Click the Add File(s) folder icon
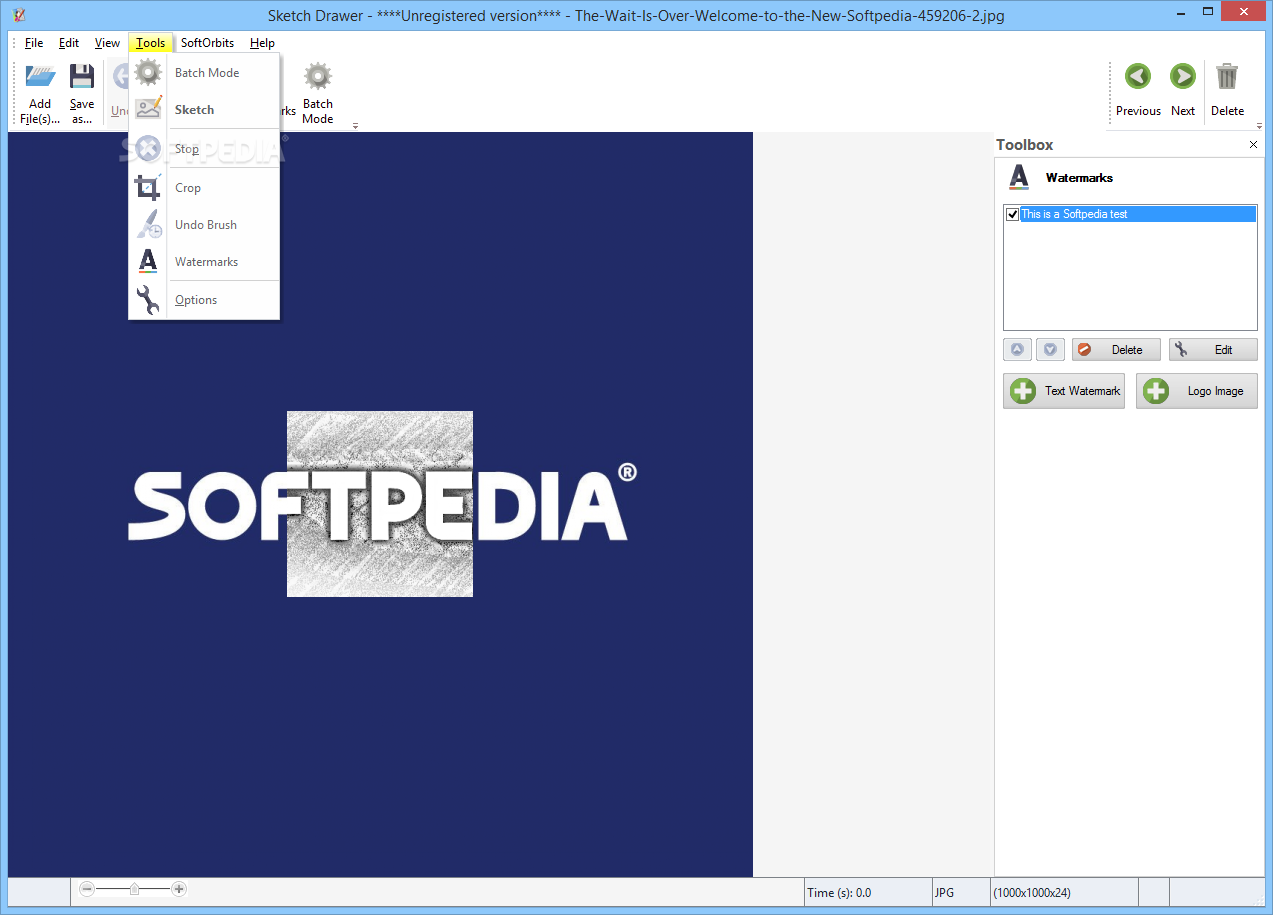The height and width of the screenshot is (915, 1273). 40,76
